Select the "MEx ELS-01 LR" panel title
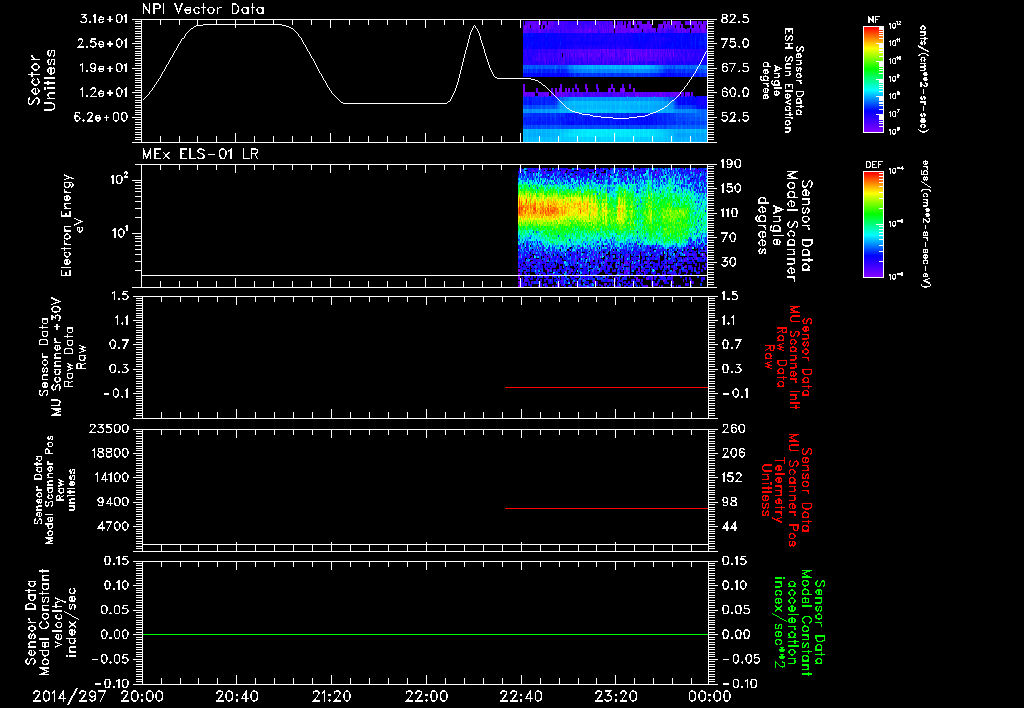Viewport: 1024px width, 708px height. coord(200,154)
